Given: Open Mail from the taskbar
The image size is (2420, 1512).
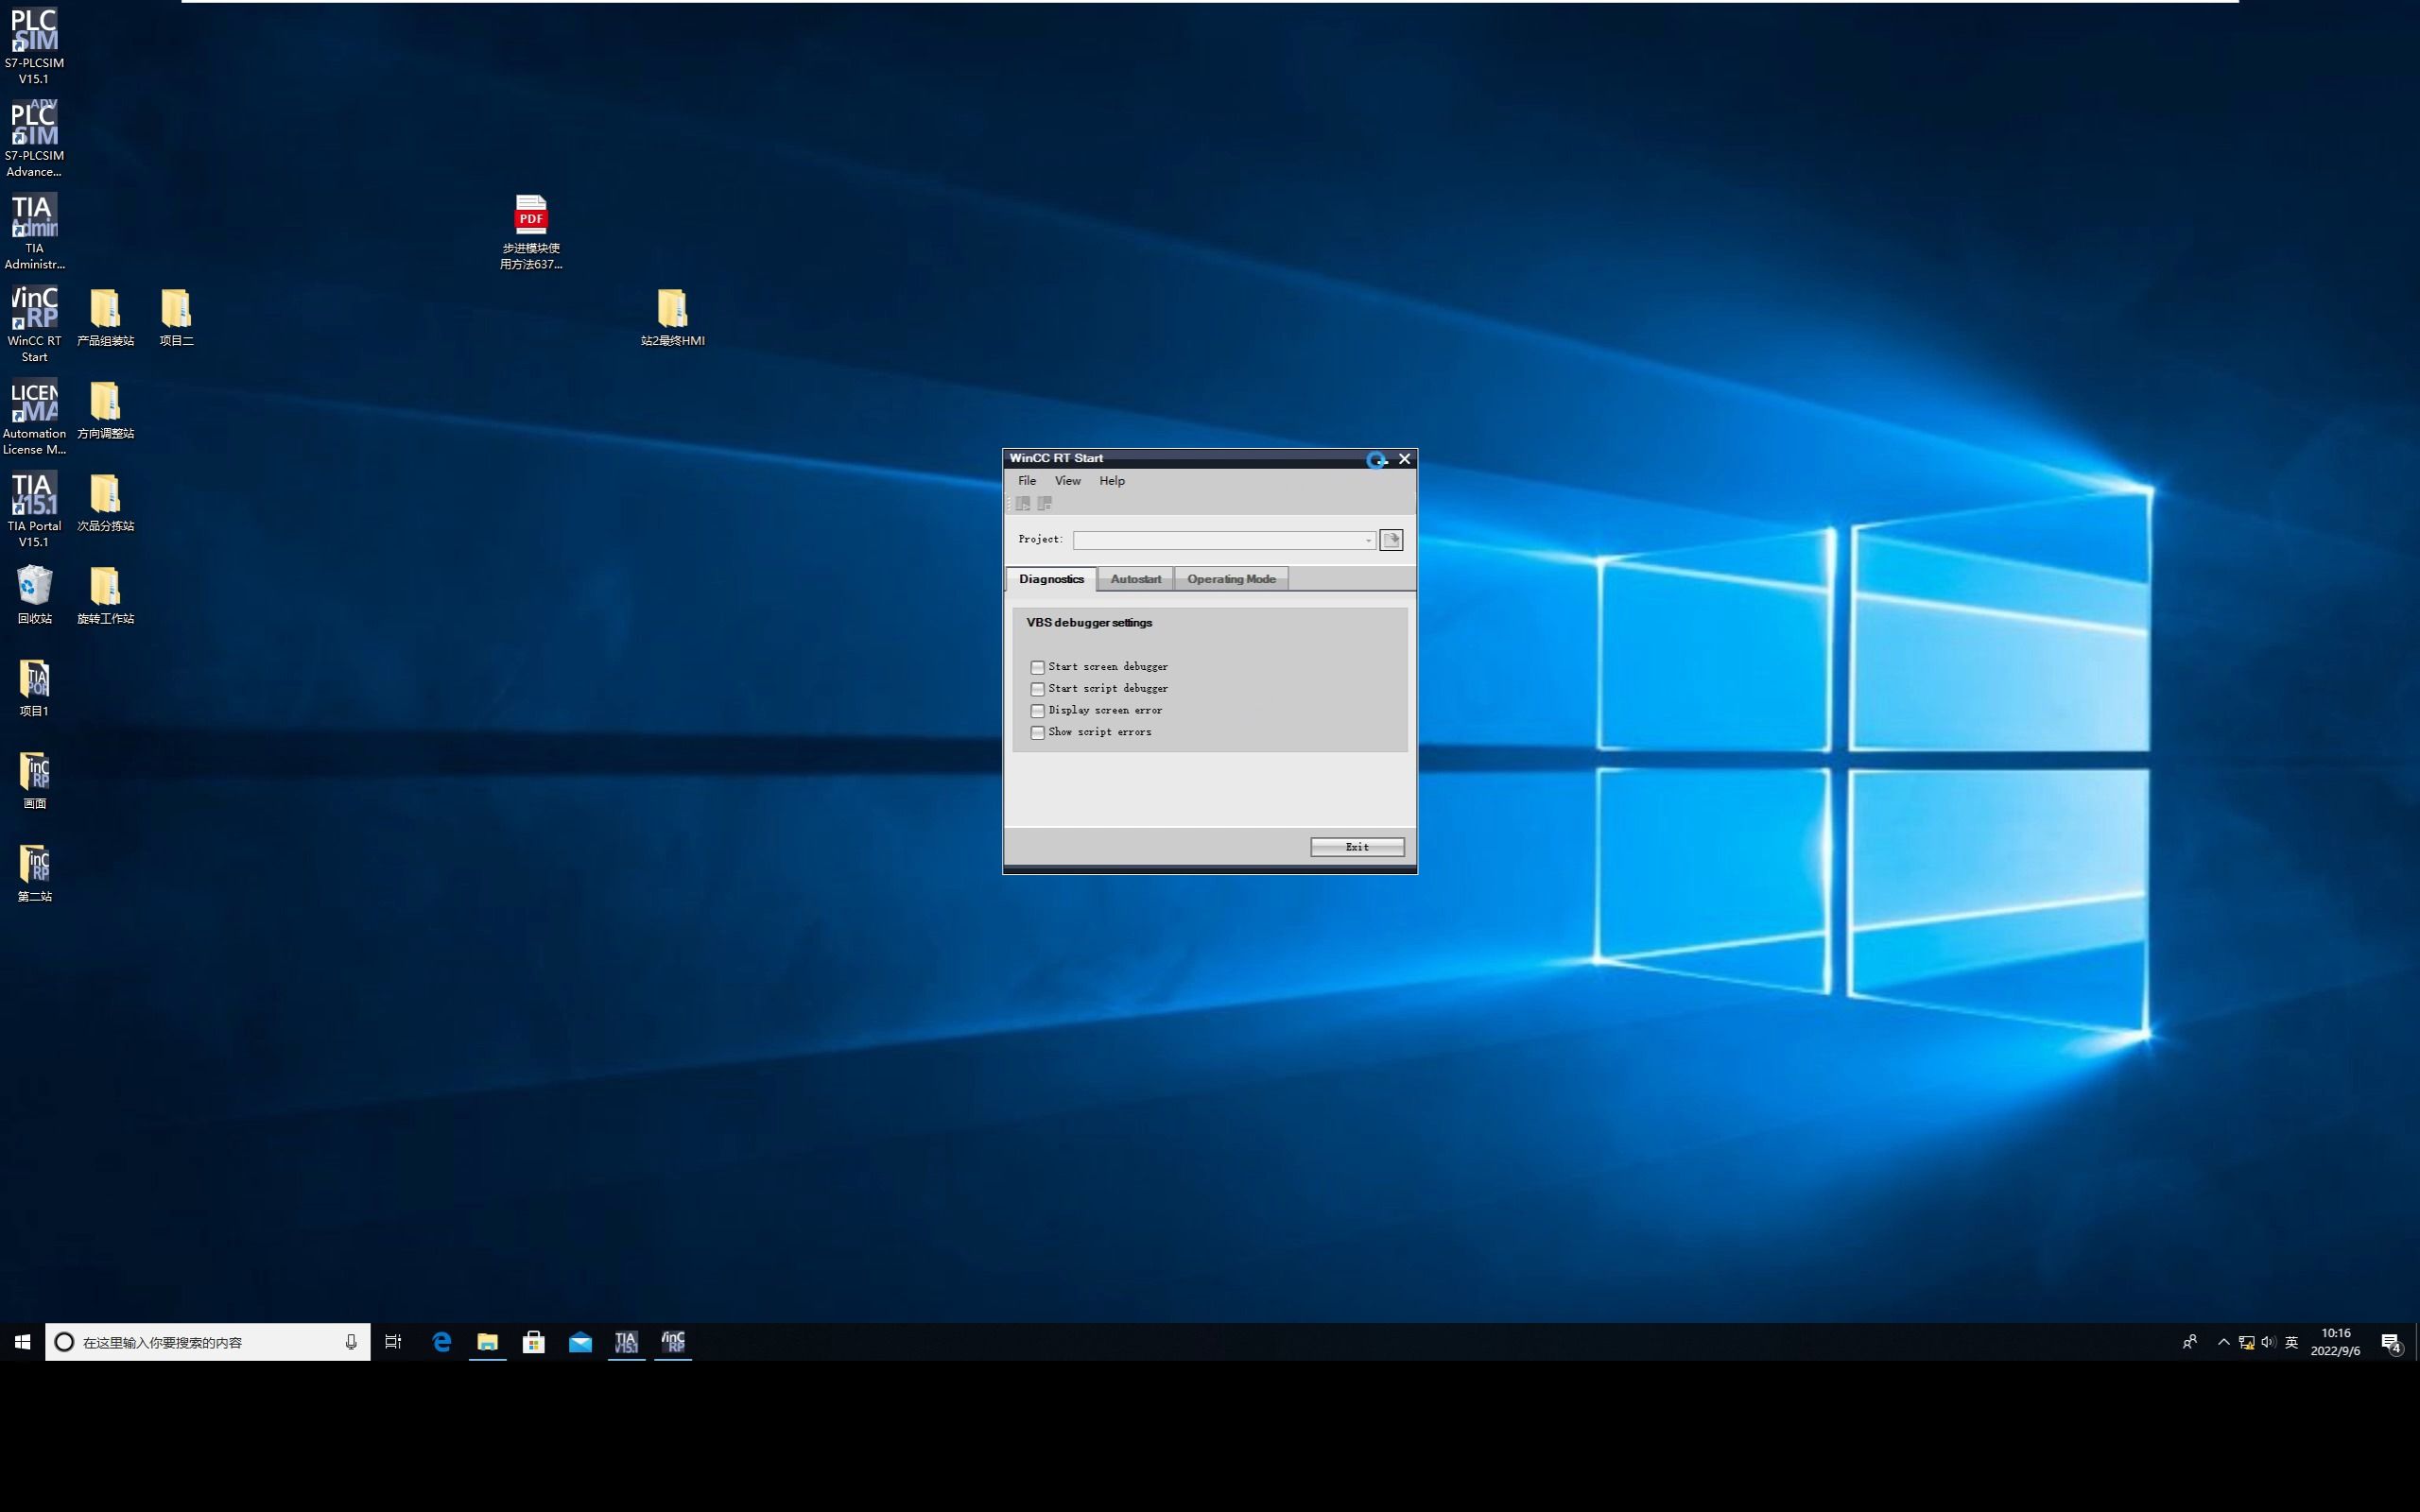Looking at the screenshot, I should pos(580,1342).
